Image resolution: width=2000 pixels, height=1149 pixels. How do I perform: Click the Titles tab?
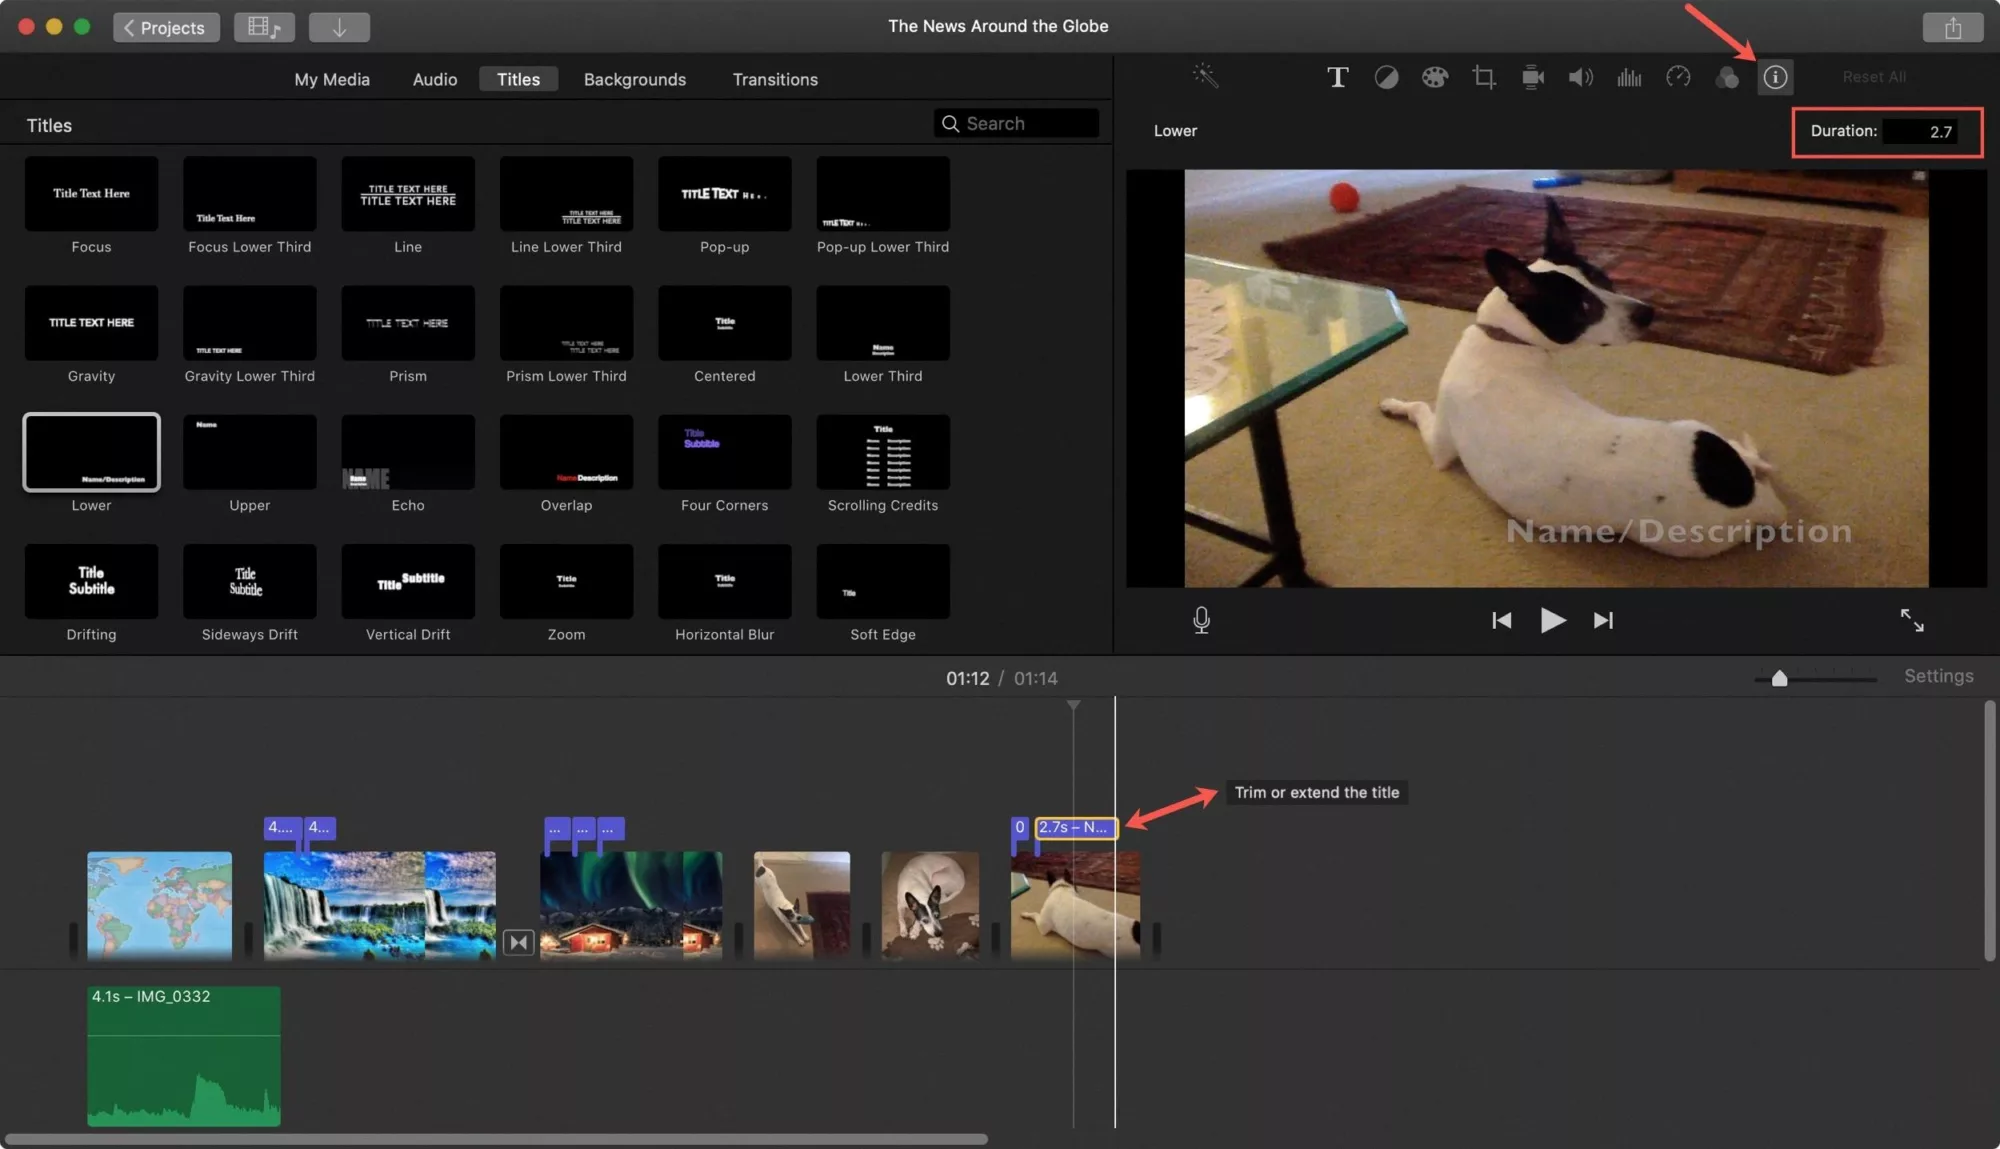(519, 78)
